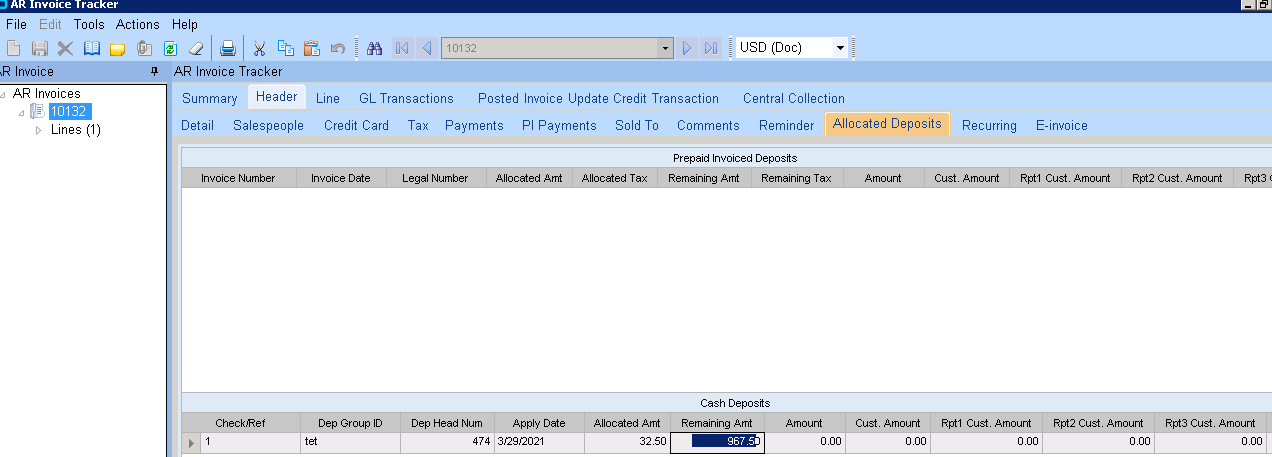The height and width of the screenshot is (457, 1272).
Task: Open the Credit Card sub-tab
Action: pyautogui.click(x=356, y=125)
